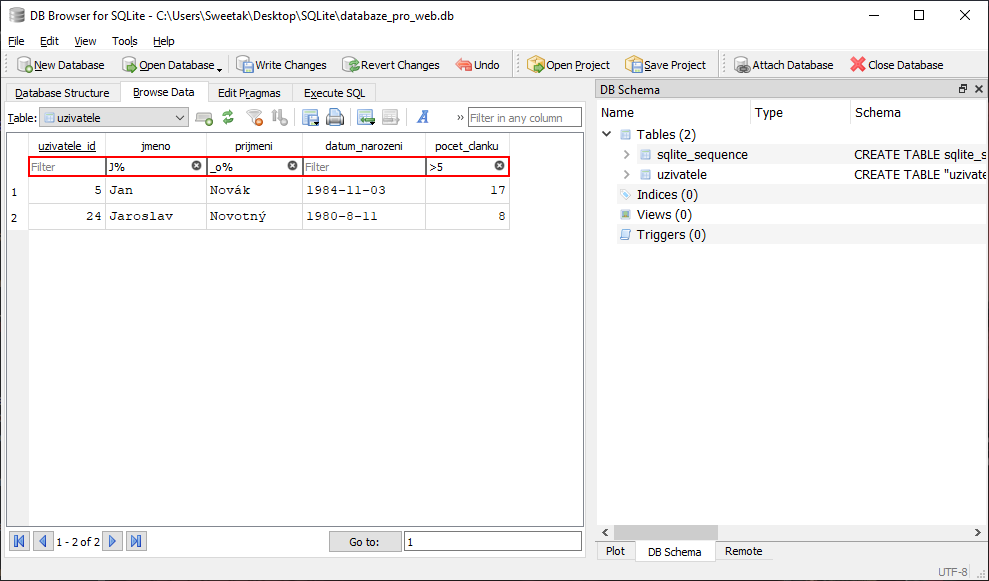The width and height of the screenshot is (989, 581).
Task: Sort by the jmeno column header
Action: tap(156, 146)
